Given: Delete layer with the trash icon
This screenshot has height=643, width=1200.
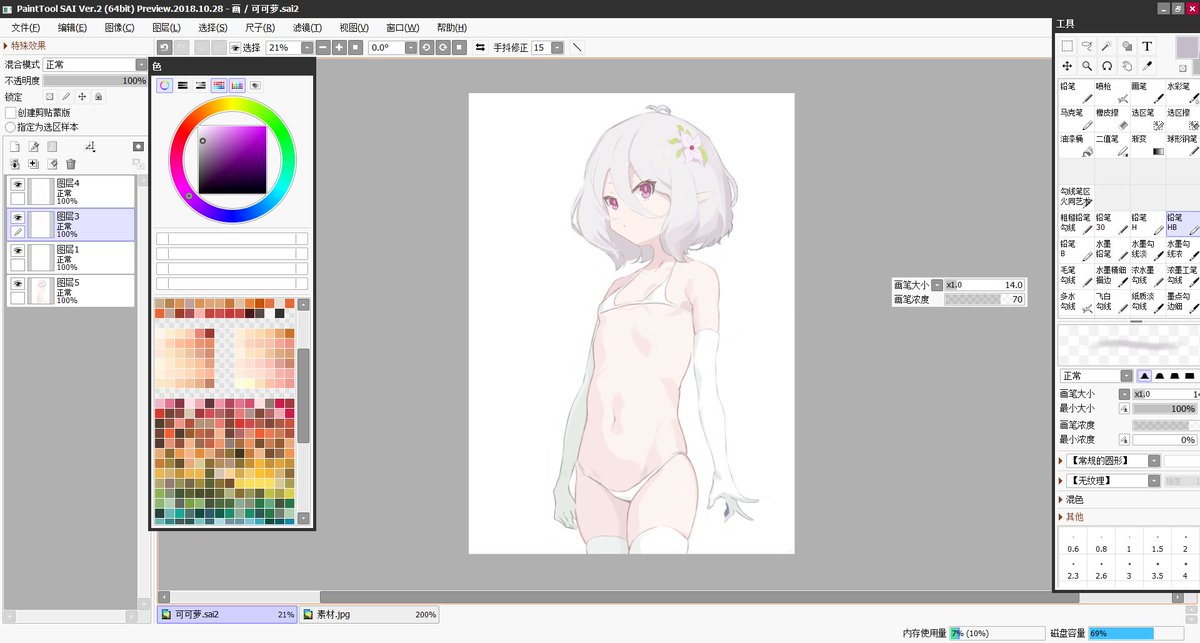Looking at the screenshot, I should pos(71,164).
